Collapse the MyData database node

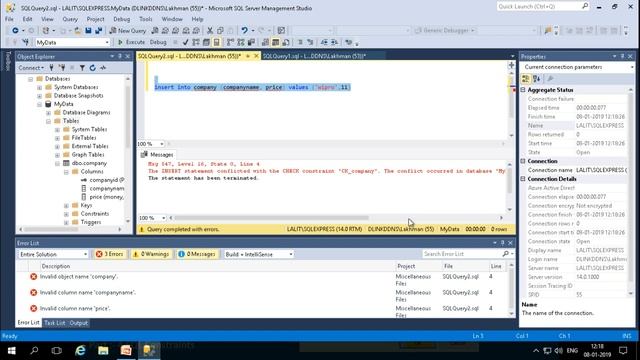coord(40,104)
